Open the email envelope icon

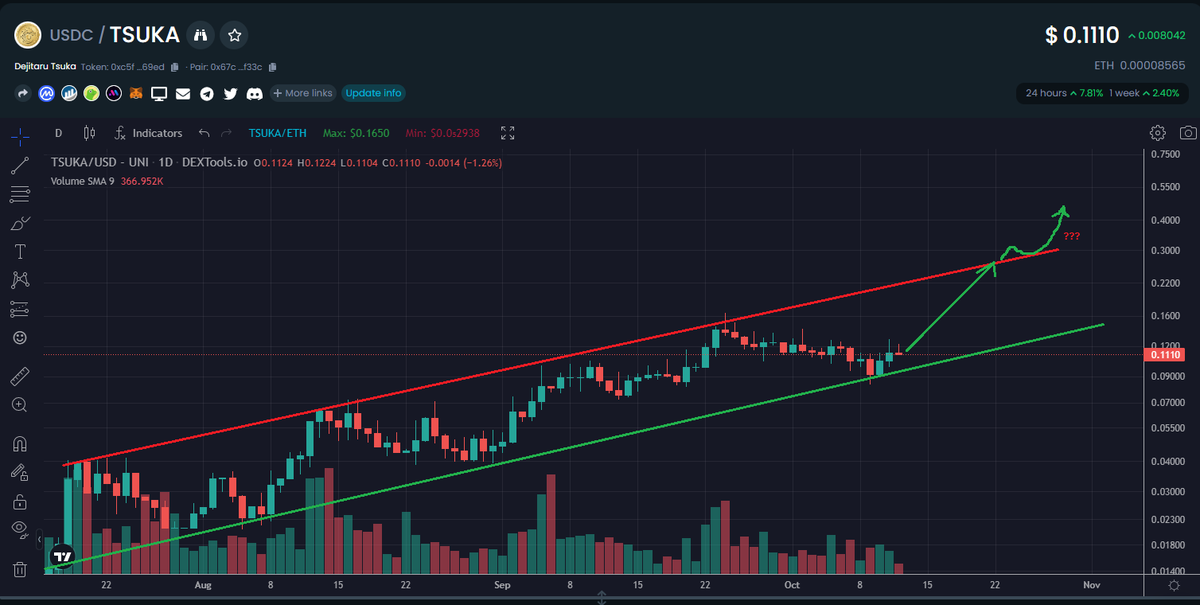(x=183, y=93)
